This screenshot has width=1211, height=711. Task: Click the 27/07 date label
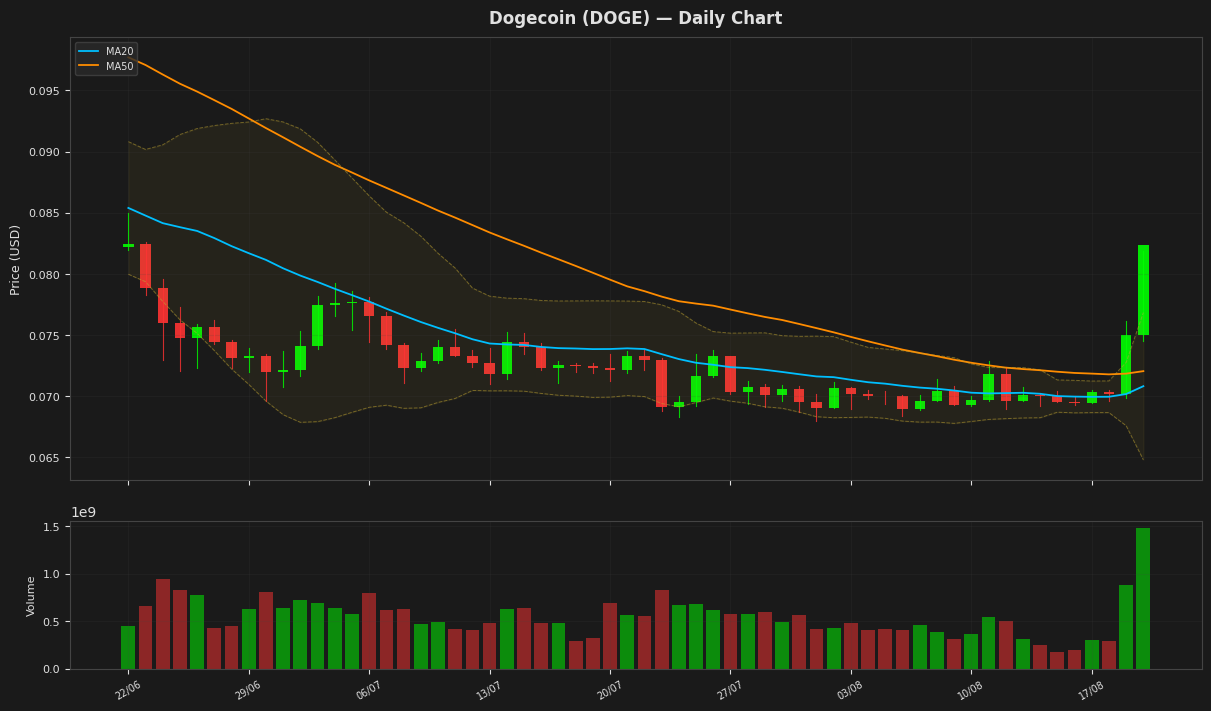(730, 691)
